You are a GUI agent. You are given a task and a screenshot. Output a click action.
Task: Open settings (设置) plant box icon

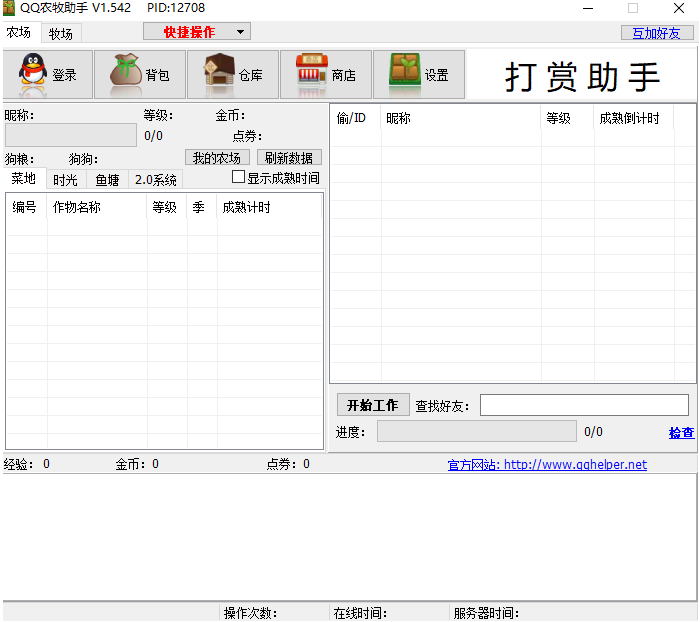[404, 74]
